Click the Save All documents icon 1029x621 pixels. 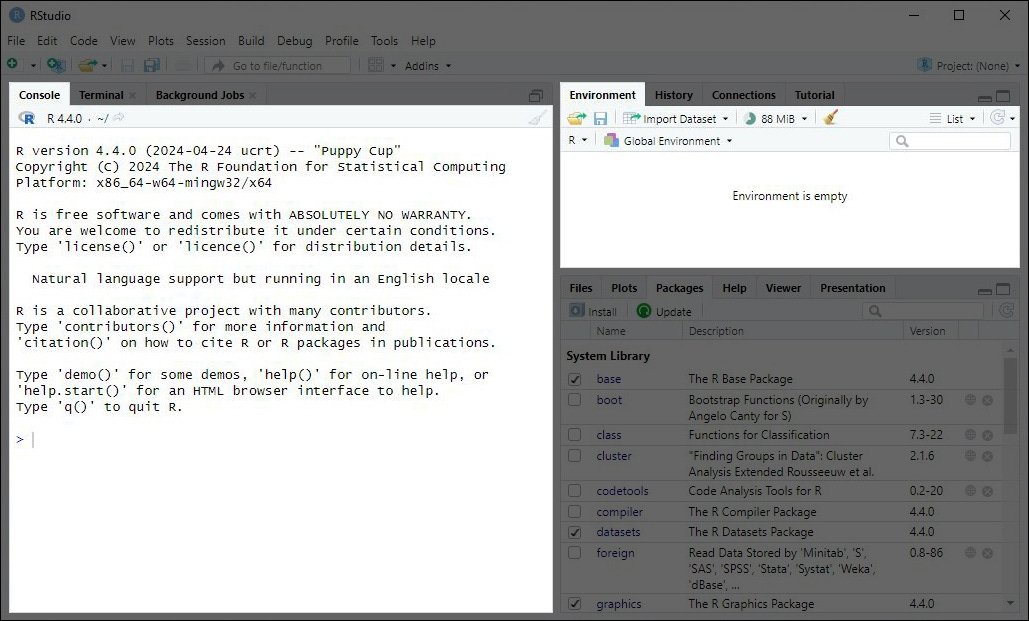[x=152, y=65]
